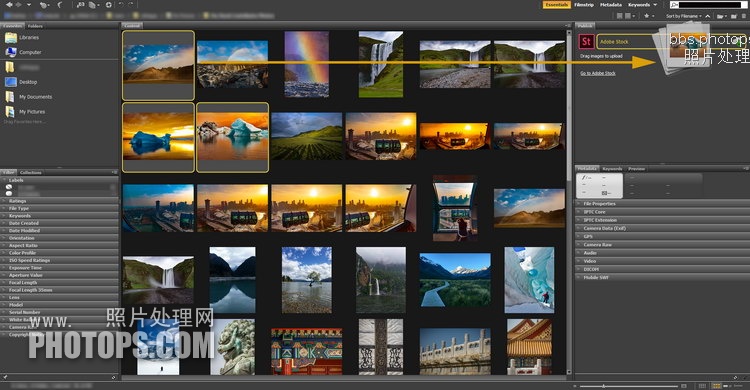The height and width of the screenshot is (390, 750).
Task: Click the Go back arrow in toolbar
Action: (9, 5)
